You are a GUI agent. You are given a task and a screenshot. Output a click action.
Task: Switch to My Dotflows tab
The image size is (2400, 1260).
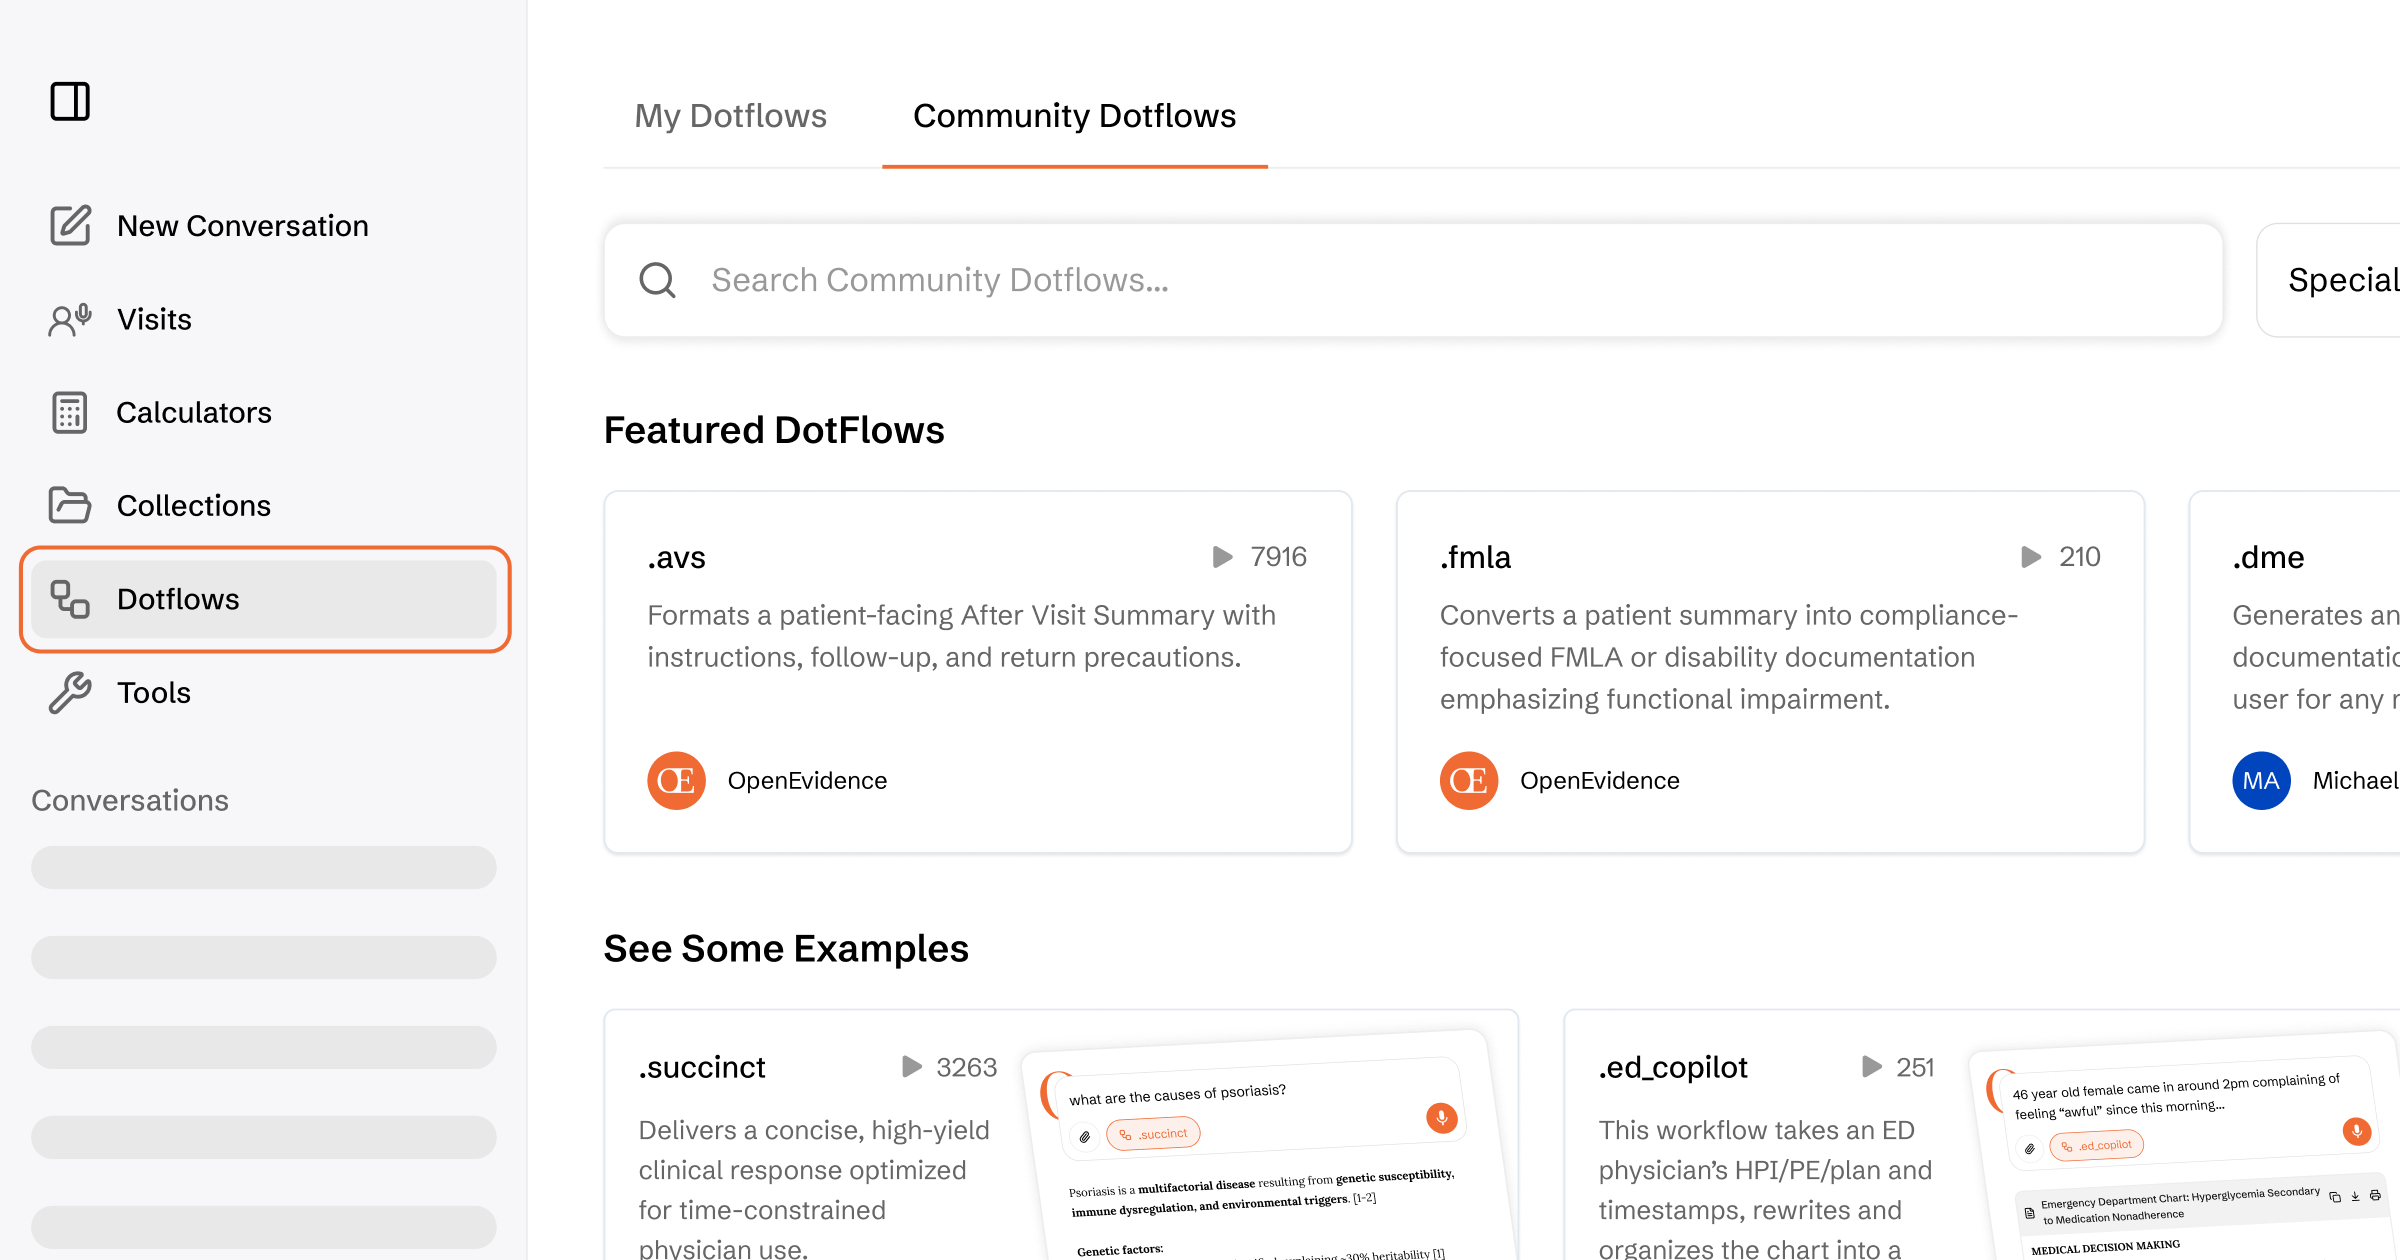pyautogui.click(x=730, y=116)
